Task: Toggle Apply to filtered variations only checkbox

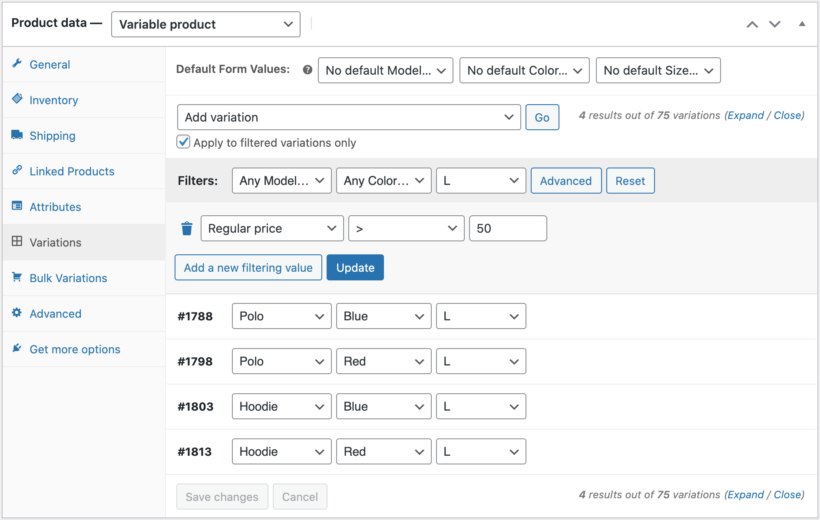Action: click(x=183, y=142)
